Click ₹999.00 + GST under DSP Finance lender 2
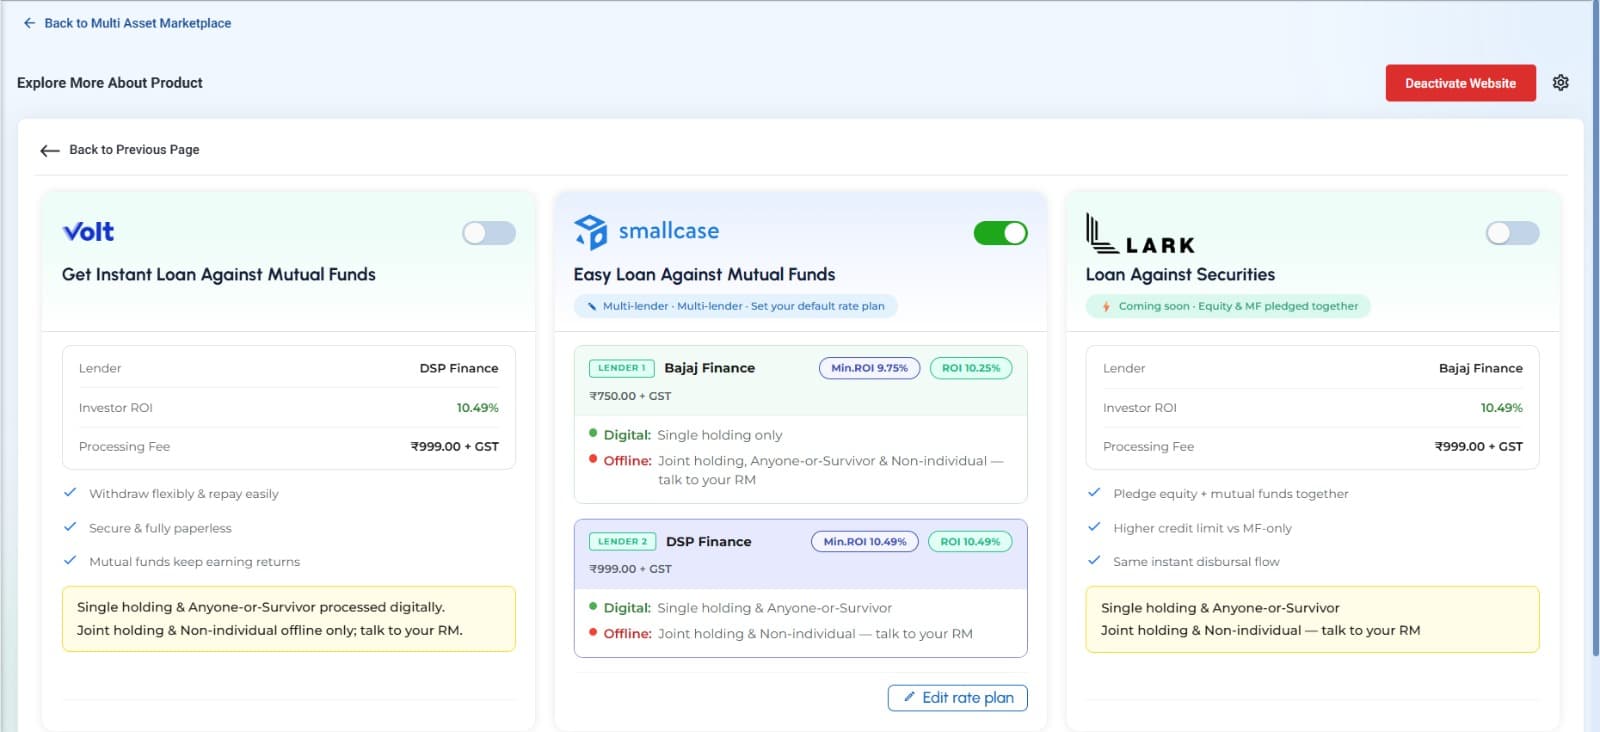 pyautogui.click(x=630, y=569)
